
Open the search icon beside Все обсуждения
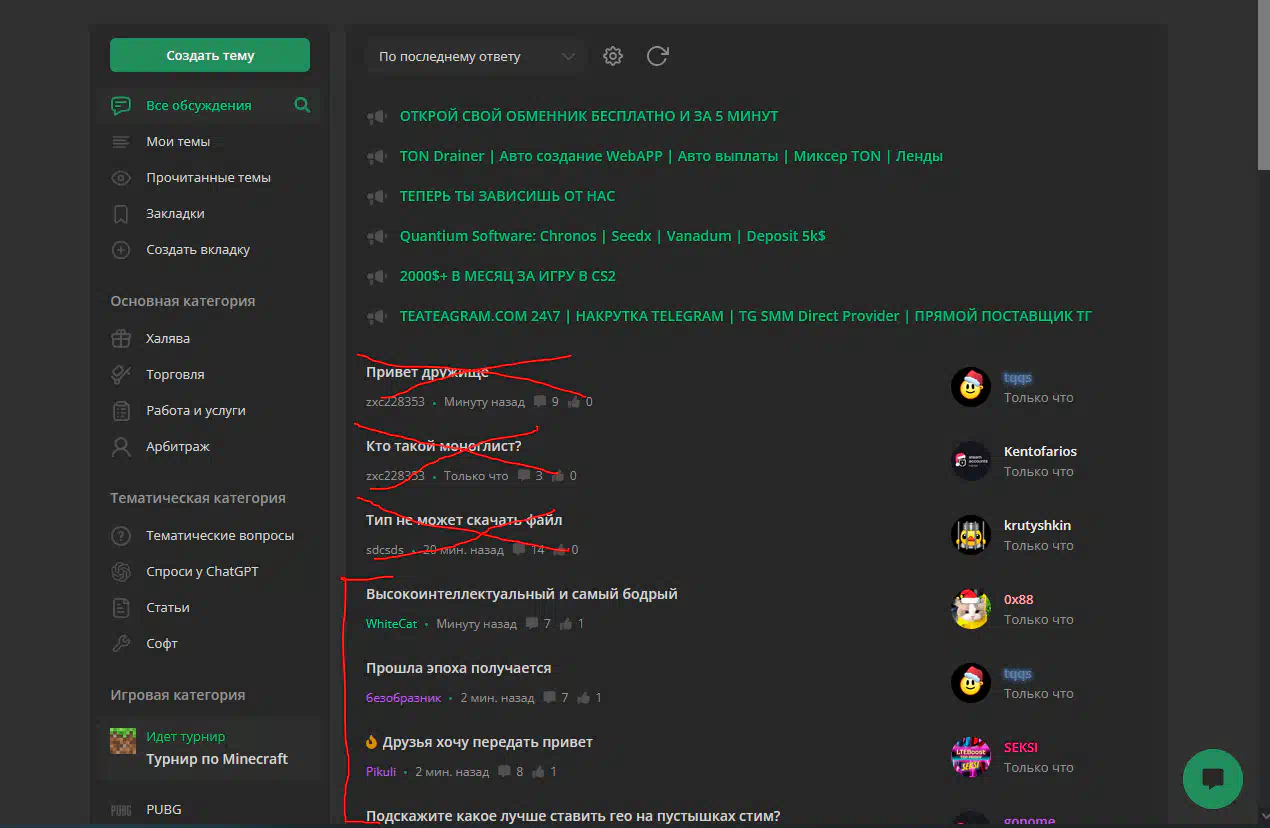pos(302,105)
